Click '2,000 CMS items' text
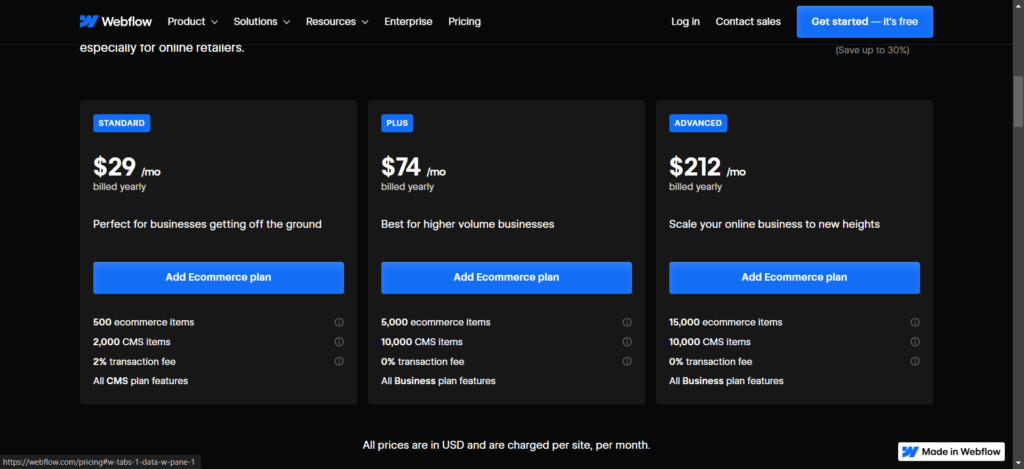The image size is (1024, 469). [x=132, y=342]
